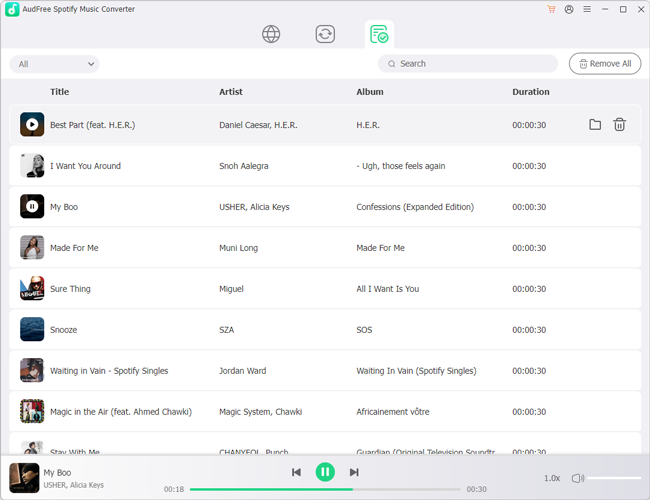Seek on the playback progress bar
Viewport: 650px width, 500px height.
pos(325,490)
